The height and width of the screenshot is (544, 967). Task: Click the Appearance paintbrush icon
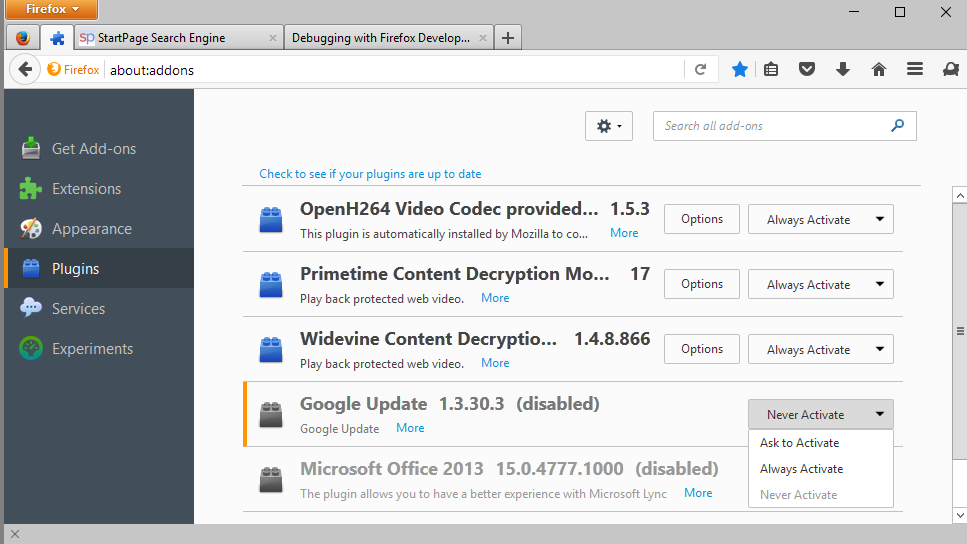tap(31, 229)
